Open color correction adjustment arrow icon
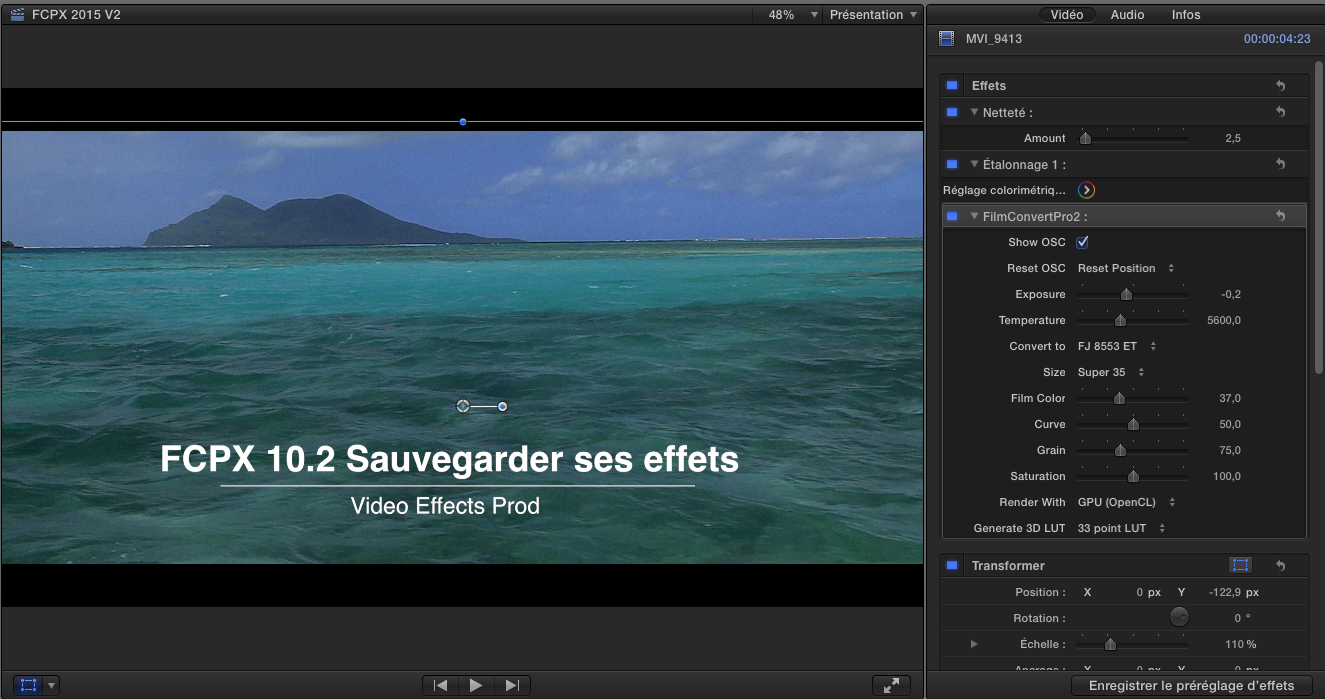Viewport: 1325px width, 699px height. [1086, 190]
